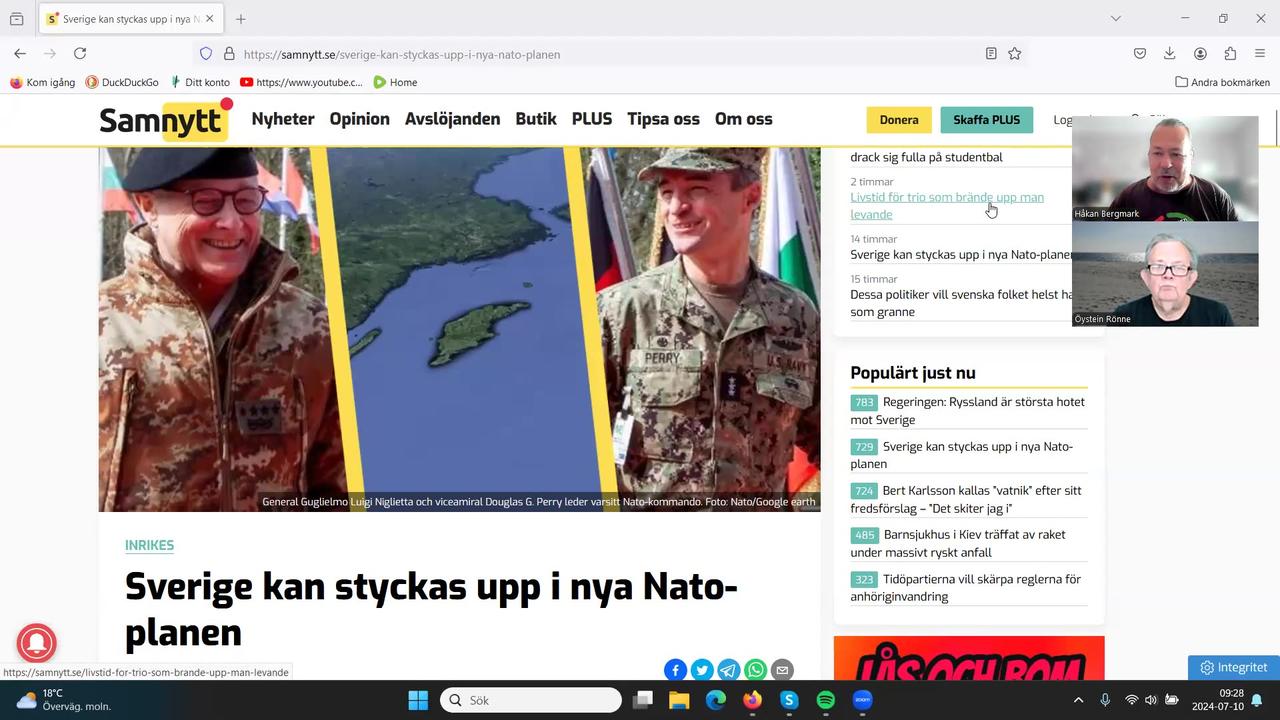Open the Home bookmark
The image size is (1280, 720).
click(395, 82)
